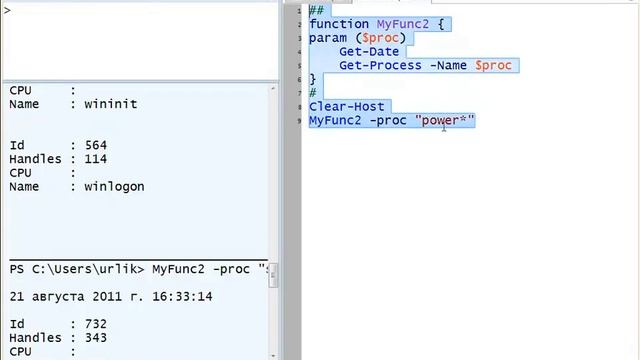This screenshot has width=640, height=360.
Task: Click the process name 'winlogon' in the output
Action: 114,187
